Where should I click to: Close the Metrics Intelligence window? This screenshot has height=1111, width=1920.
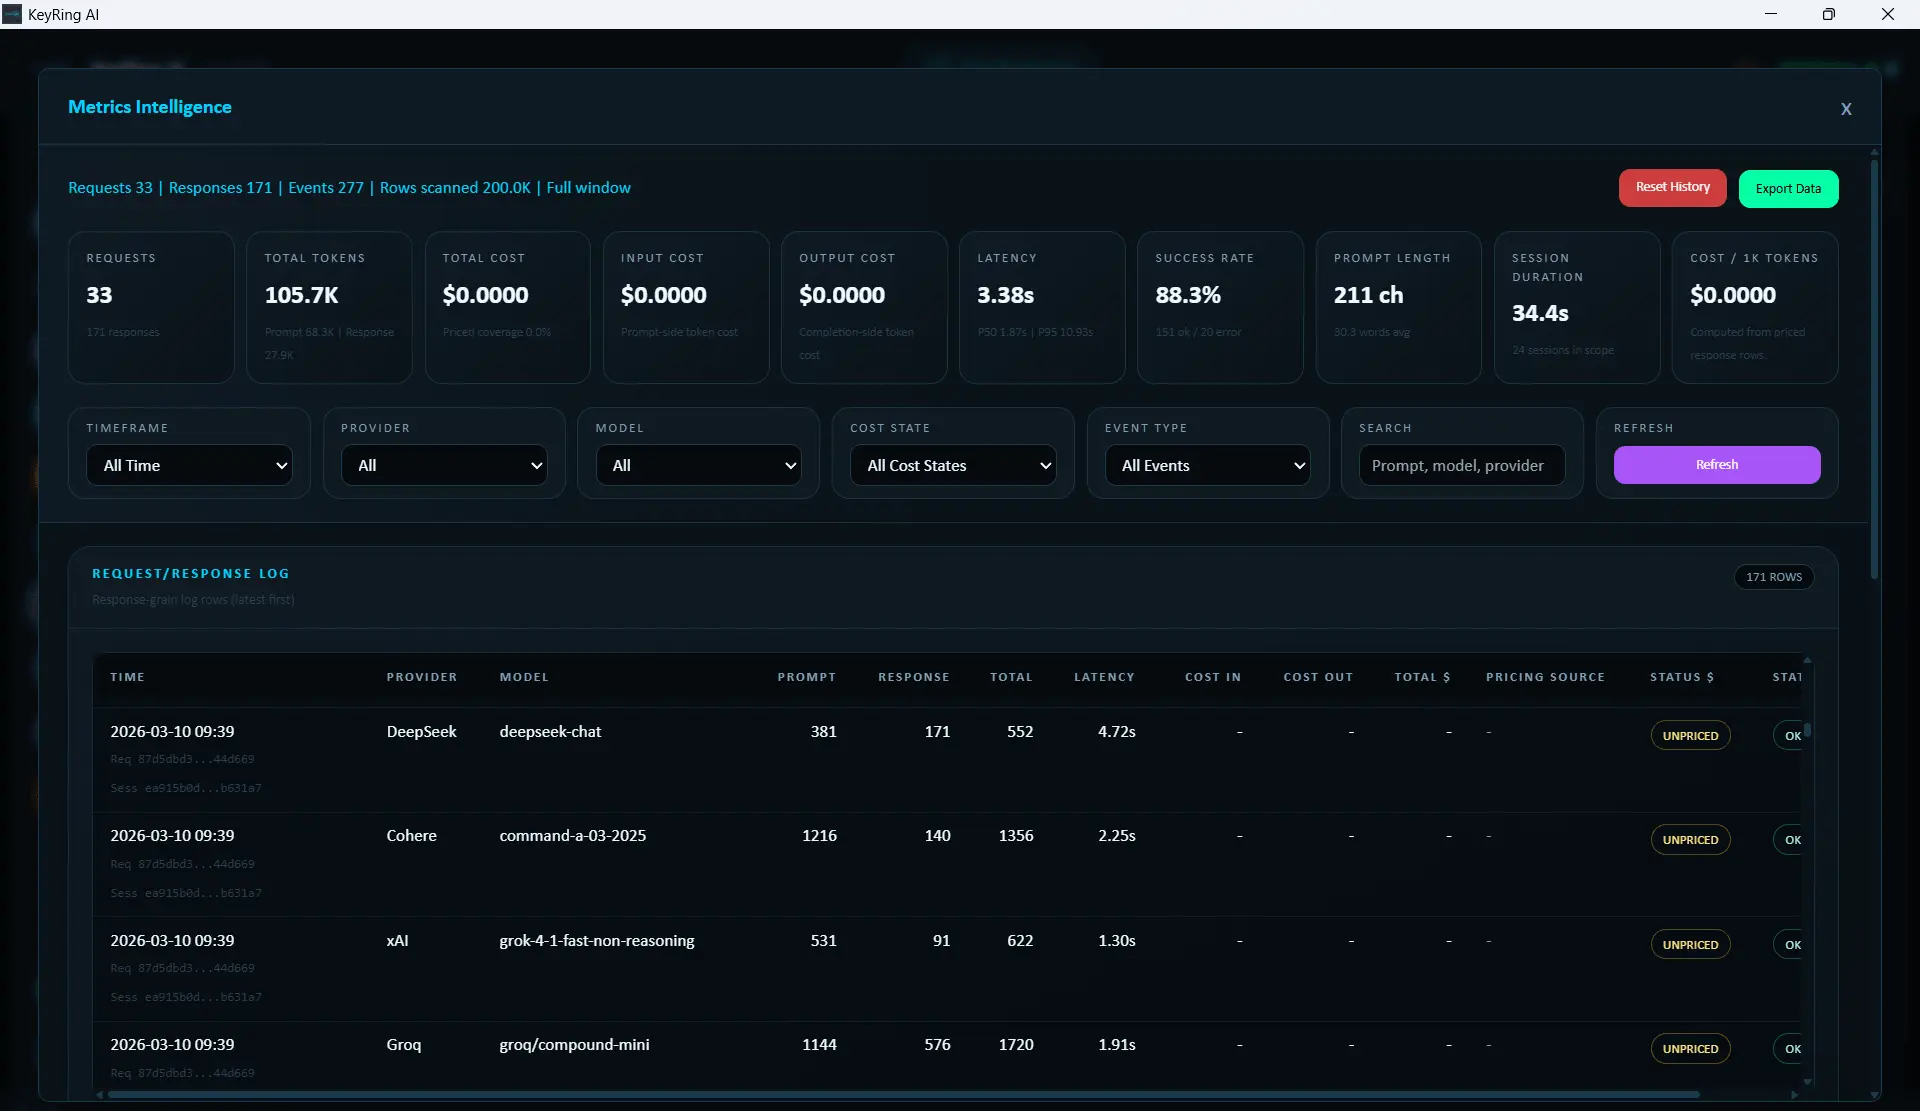(x=1846, y=108)
